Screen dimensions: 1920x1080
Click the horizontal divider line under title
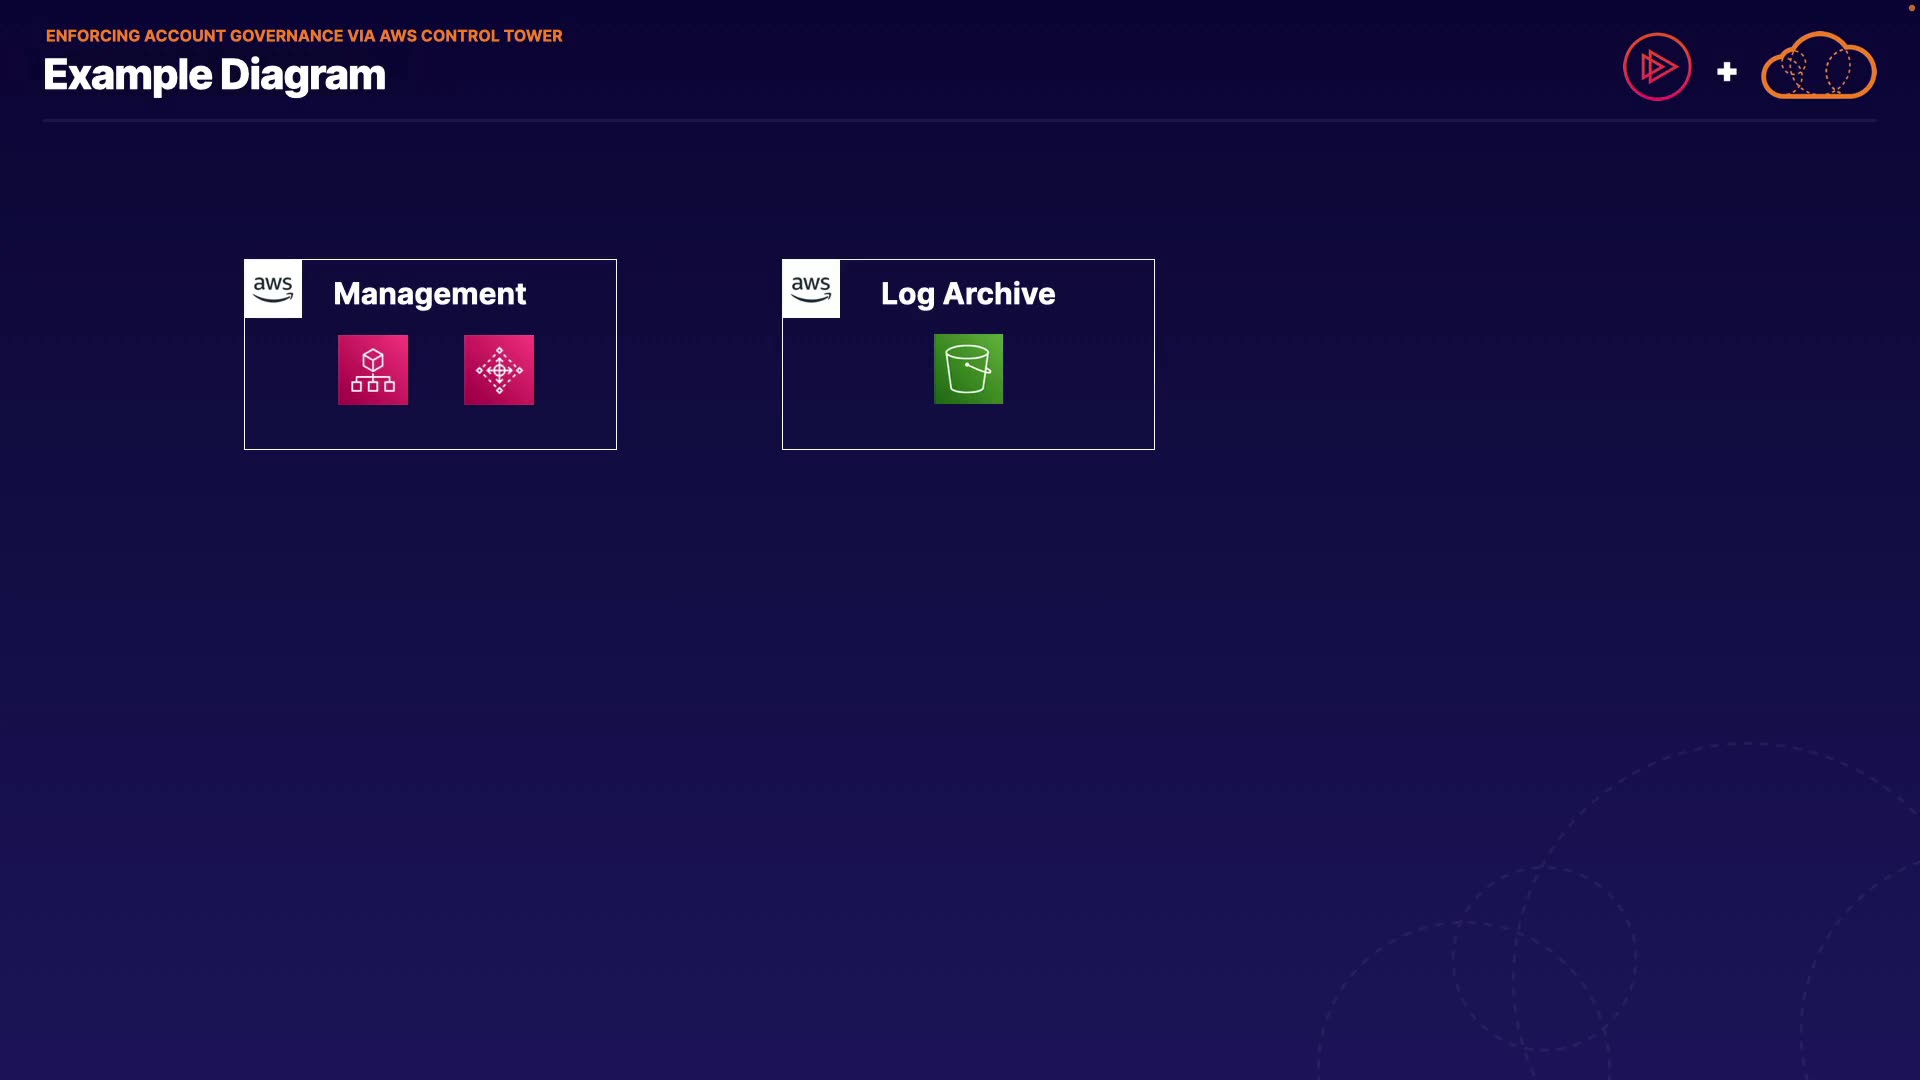point(958,121)
